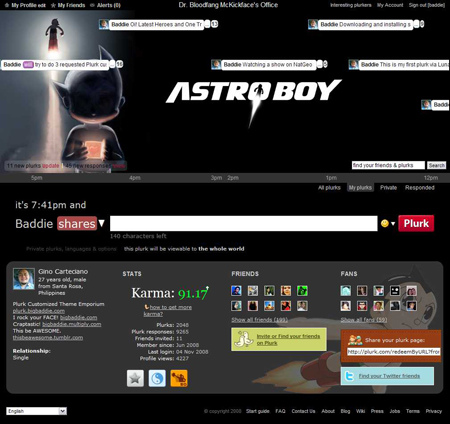Open My Friends in top bar

click(x=71, y=5)
